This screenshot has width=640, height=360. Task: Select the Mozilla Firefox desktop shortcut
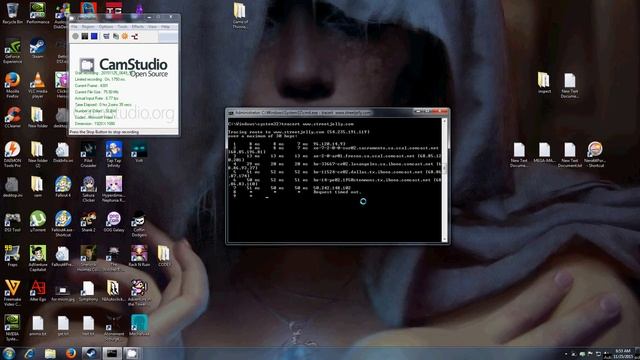(x=12, y=85)
